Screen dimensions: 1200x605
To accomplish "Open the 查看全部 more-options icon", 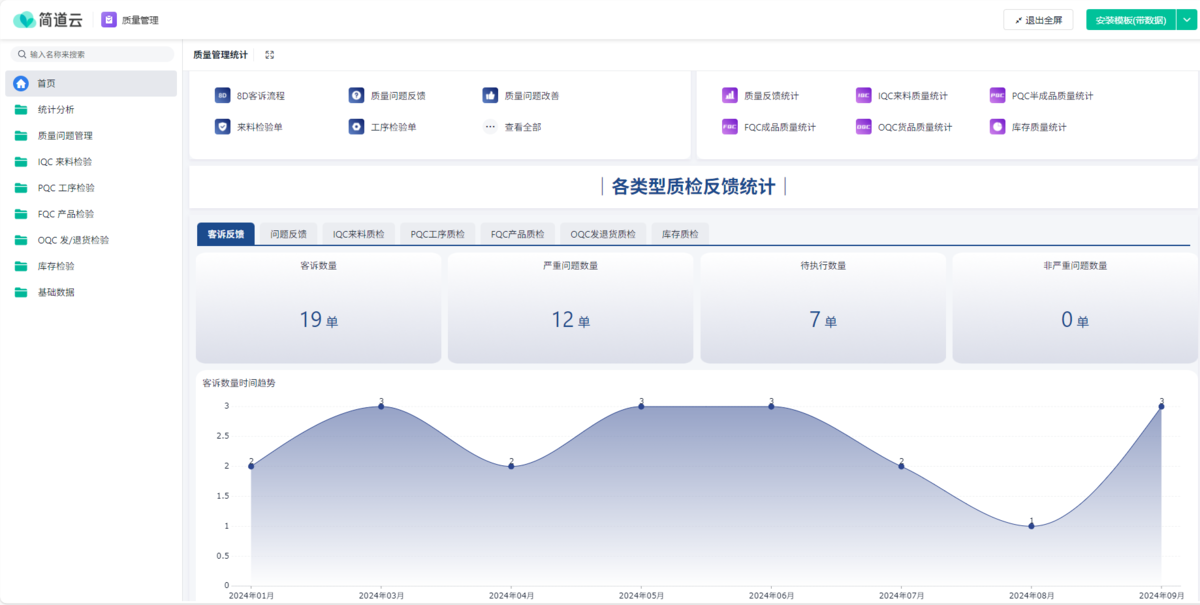I will tap(490, 127).
